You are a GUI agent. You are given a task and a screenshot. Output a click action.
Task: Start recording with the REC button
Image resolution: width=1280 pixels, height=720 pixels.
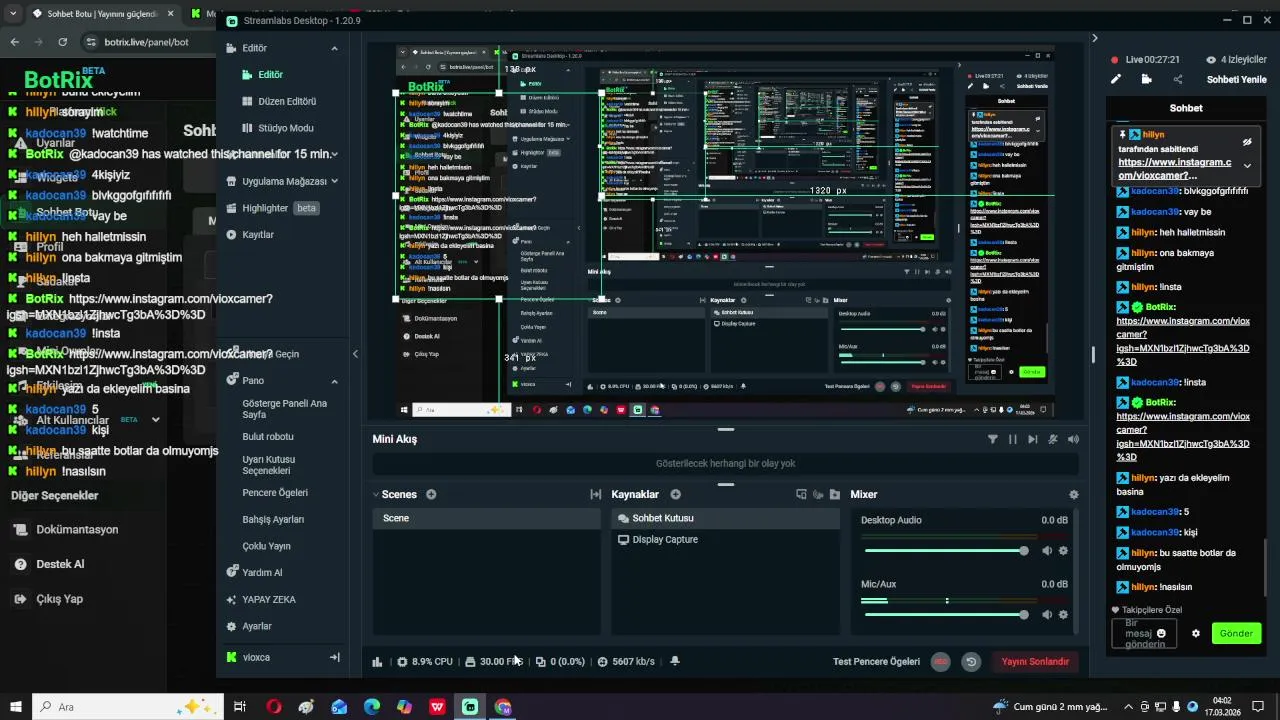pyautogui.click(x=940, y=661)
